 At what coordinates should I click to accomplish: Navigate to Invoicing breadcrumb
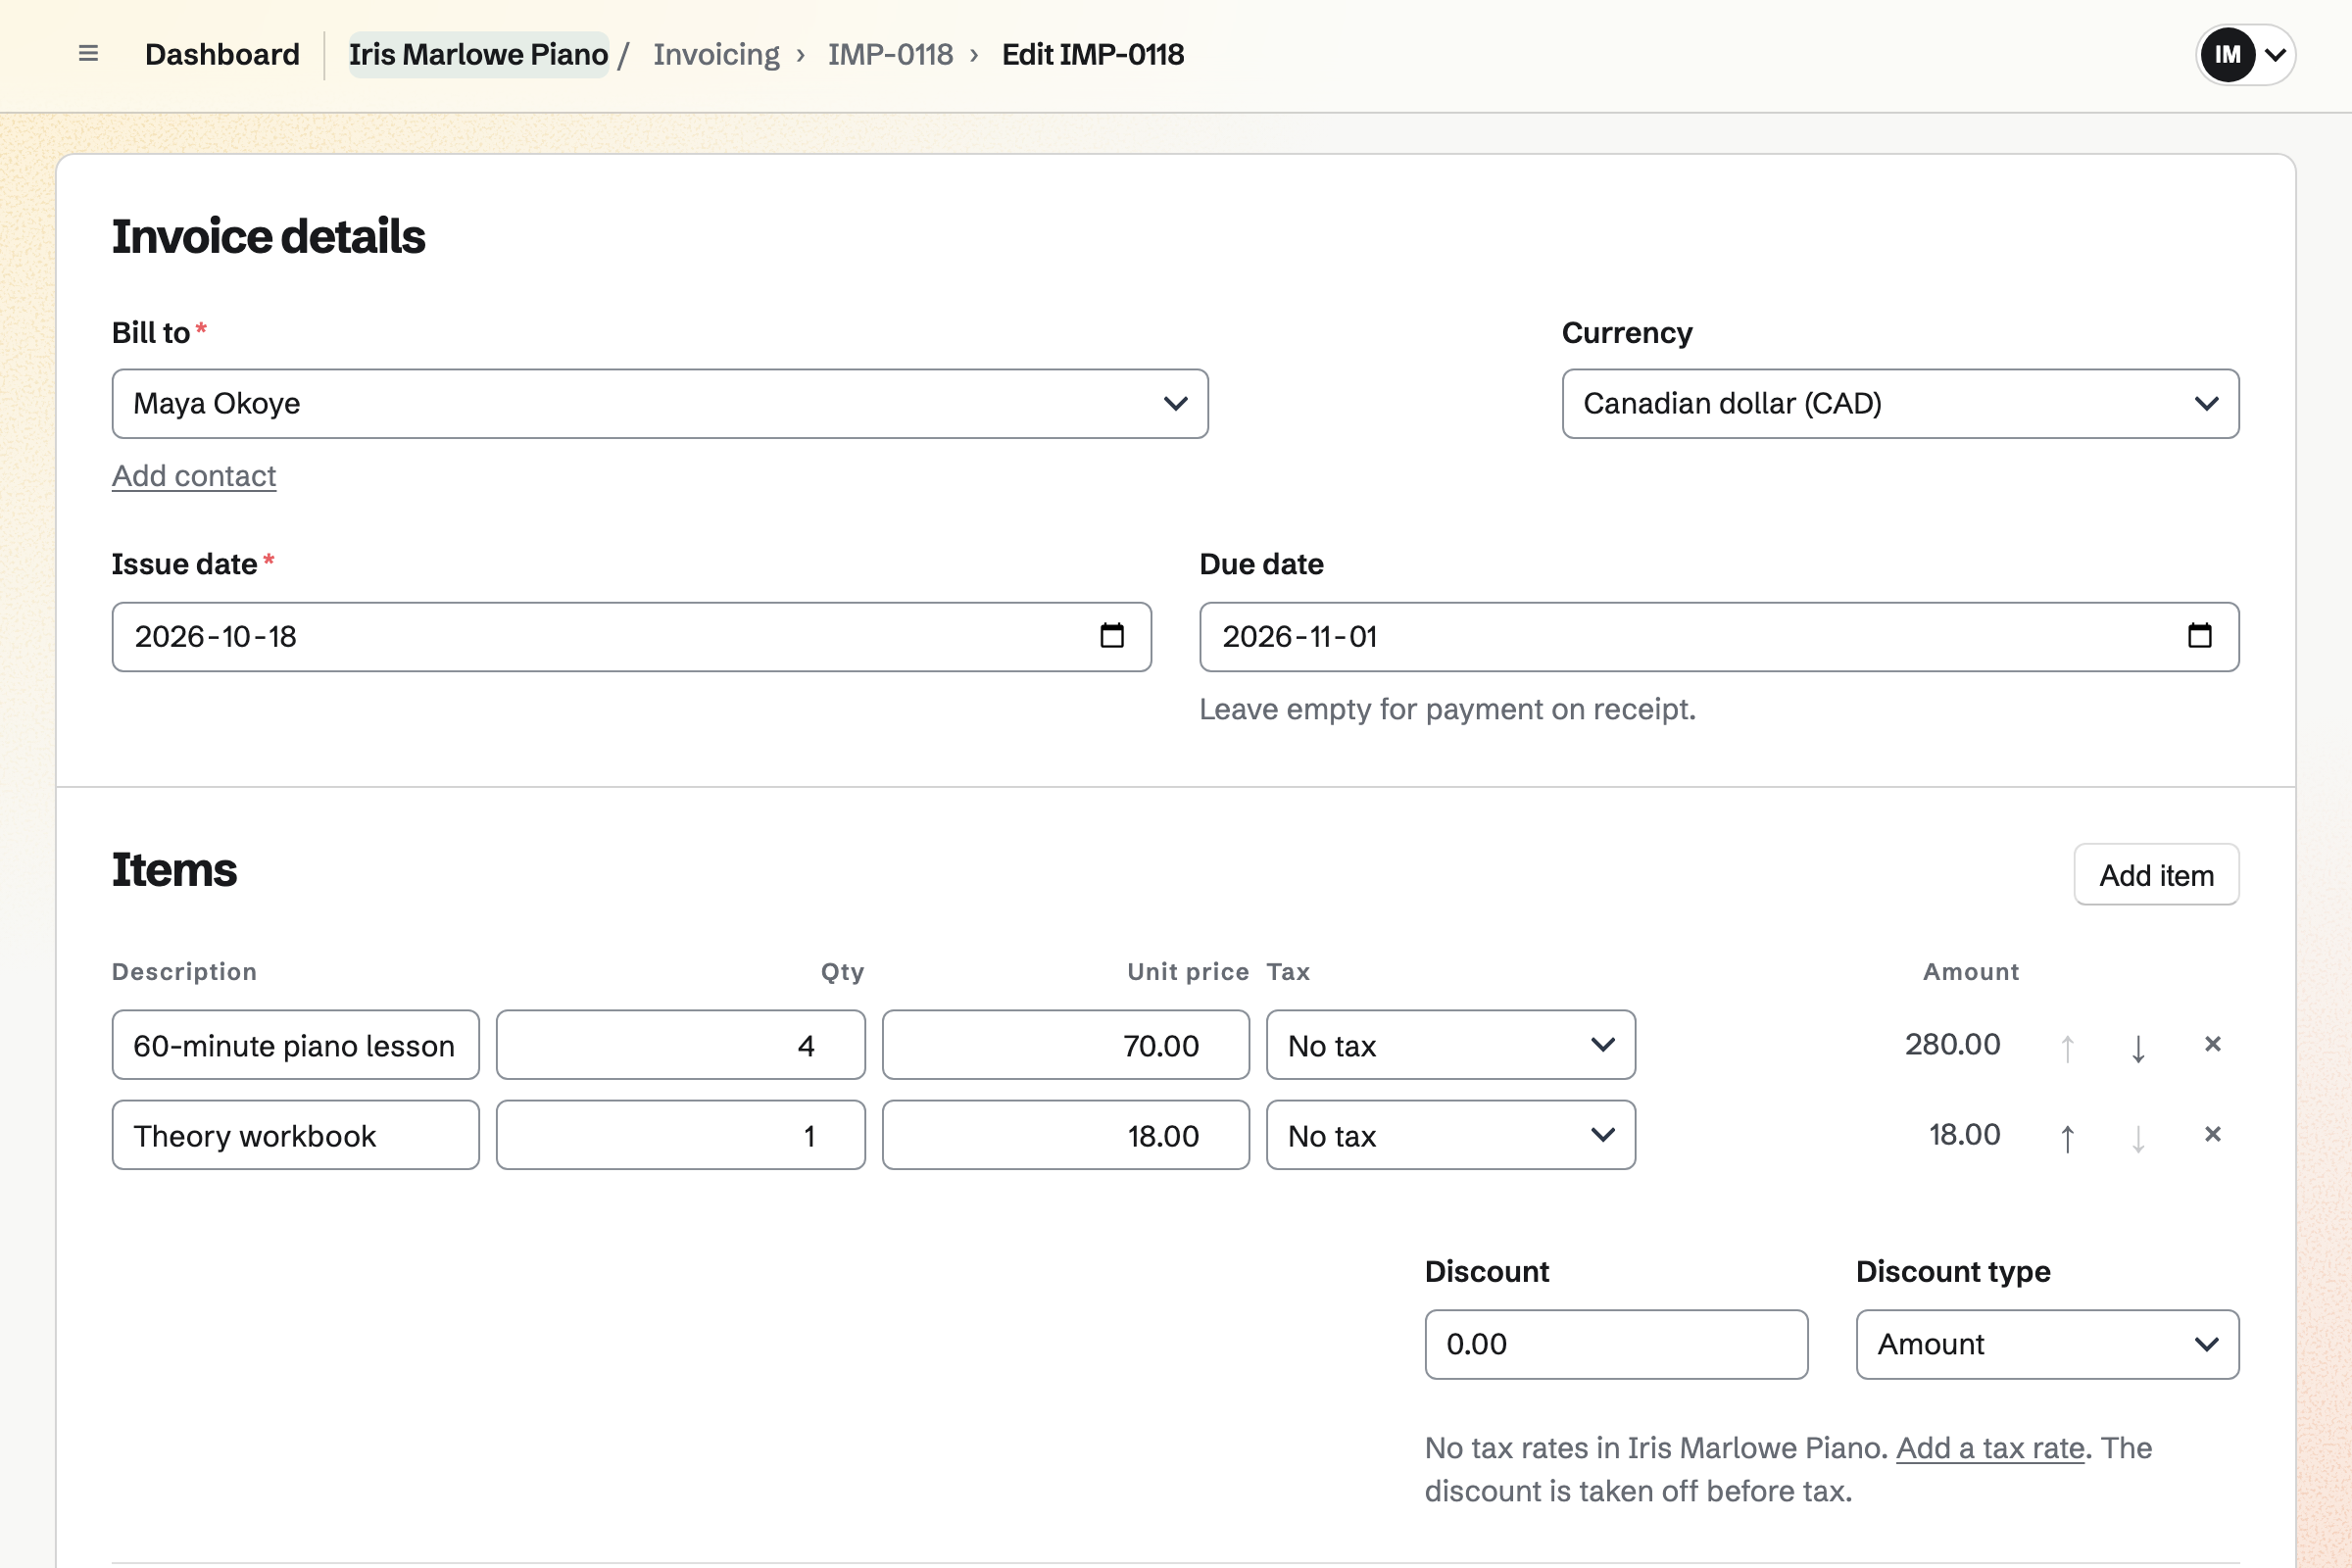pyautogui.click(x=716, y=54)
